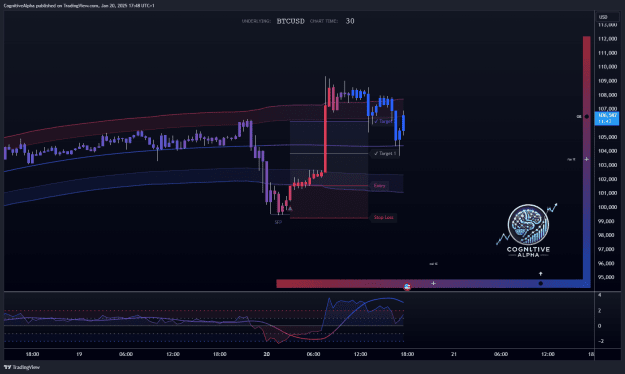Select the Stop Loss label
This screenshot has width=625, height=374.
(383, 217)
